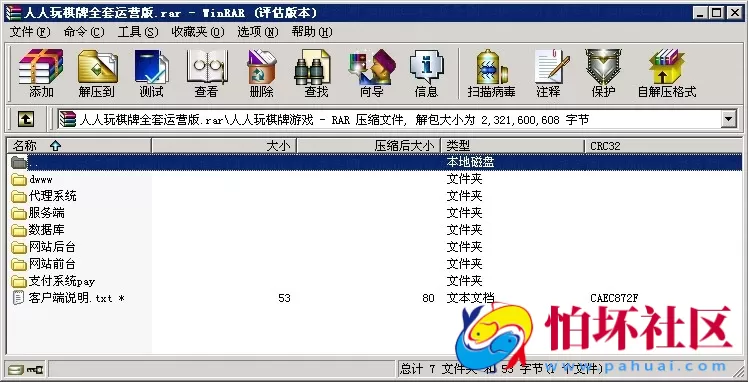Click the 注释 (Comment) toolbar icon
Image resolution: width=748 pixels, height=382 pixels.
(551, 67)
